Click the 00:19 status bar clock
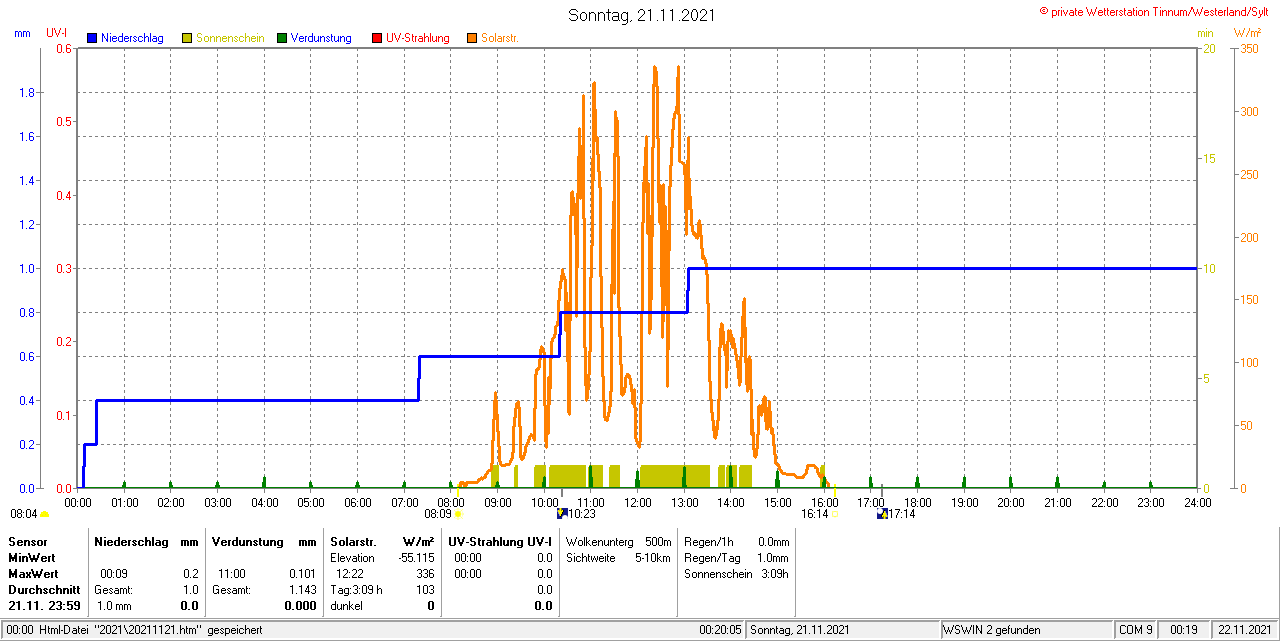The height and width of the screenshot is (641, 1280). click(1184, 630)
